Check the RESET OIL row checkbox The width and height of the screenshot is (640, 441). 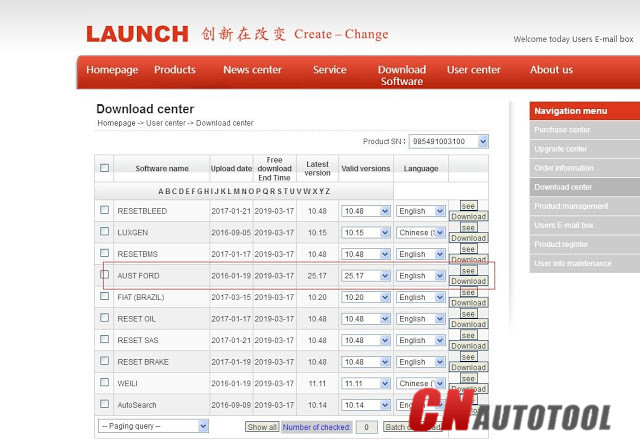click(x=104, y=318)
